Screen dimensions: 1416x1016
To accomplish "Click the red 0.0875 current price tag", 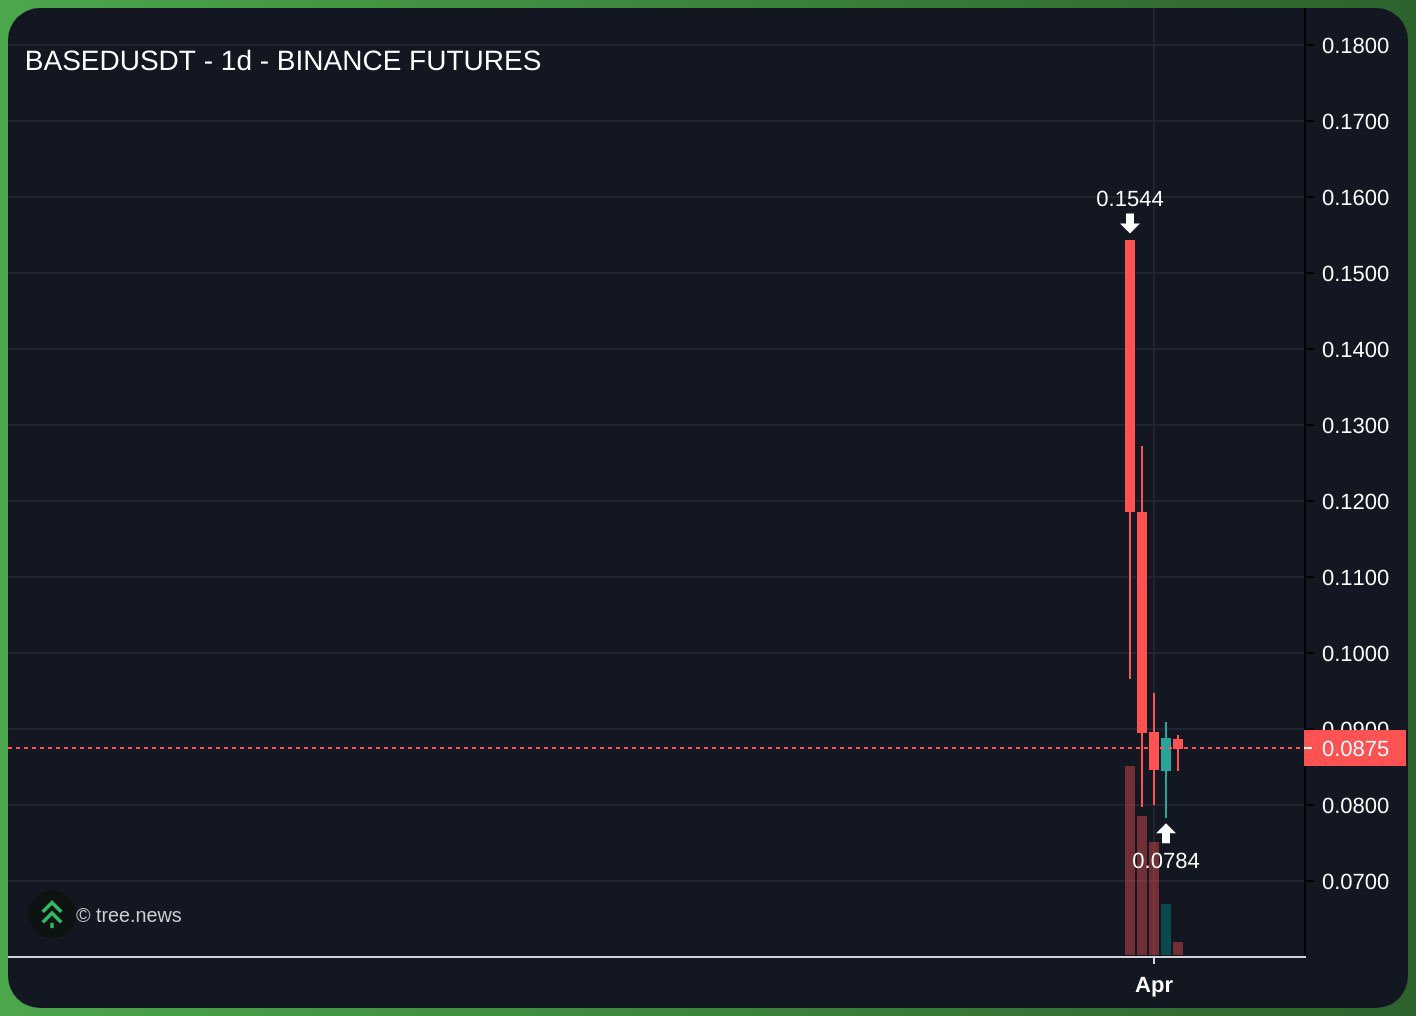I will [x=1355, y=749].
